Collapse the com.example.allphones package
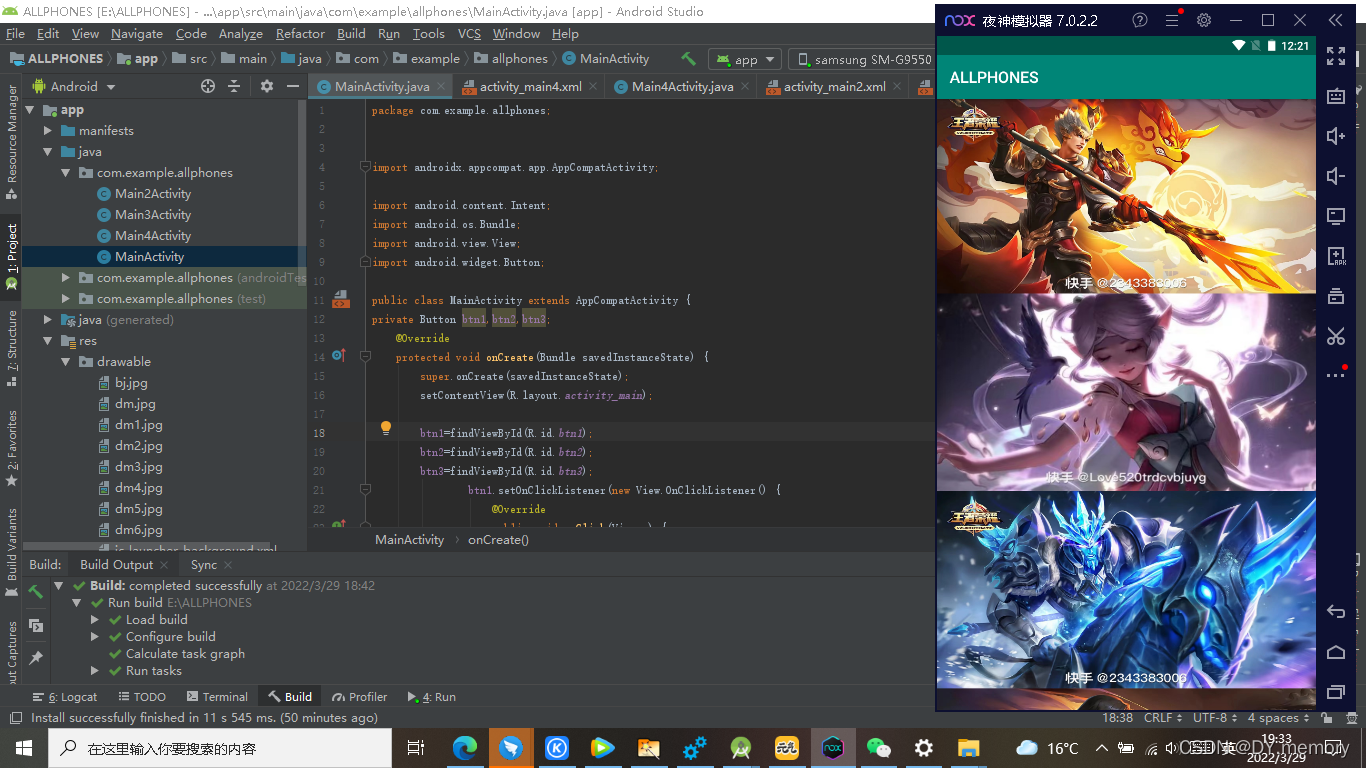Viewport: 1366px width, 768px height. [x=66, y=173]
